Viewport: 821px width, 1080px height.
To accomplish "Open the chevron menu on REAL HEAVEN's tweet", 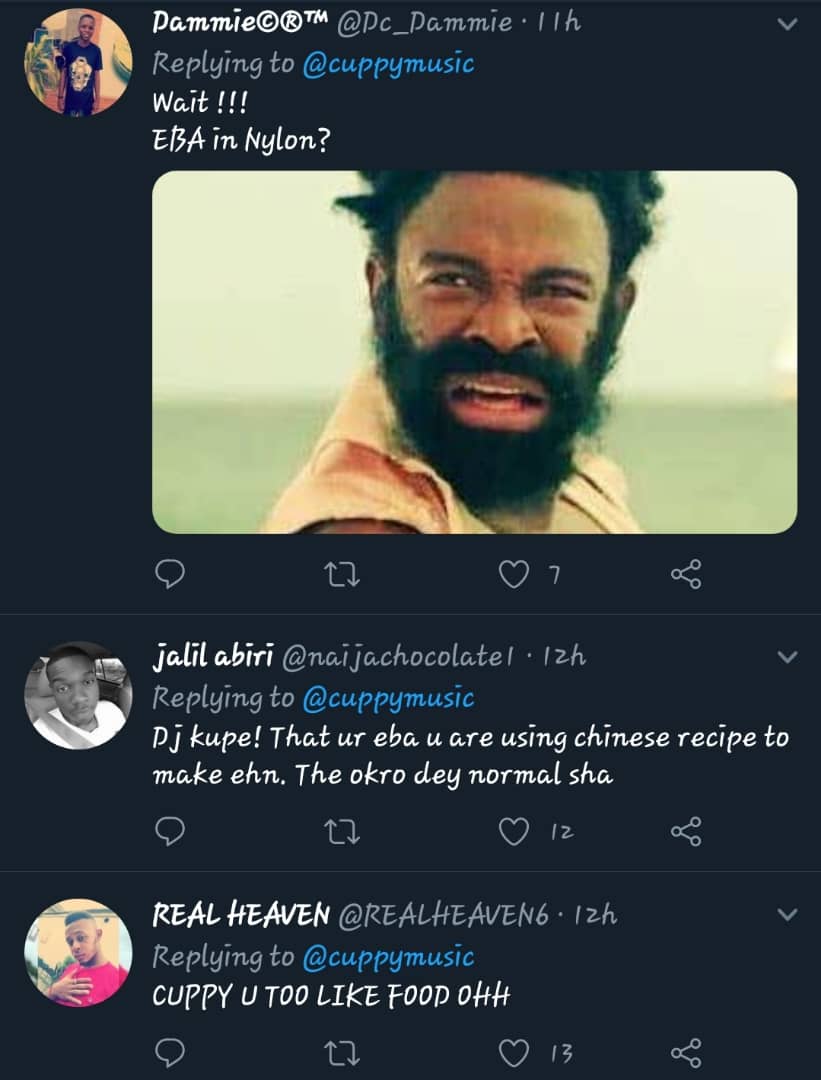I will coord(788,914).
